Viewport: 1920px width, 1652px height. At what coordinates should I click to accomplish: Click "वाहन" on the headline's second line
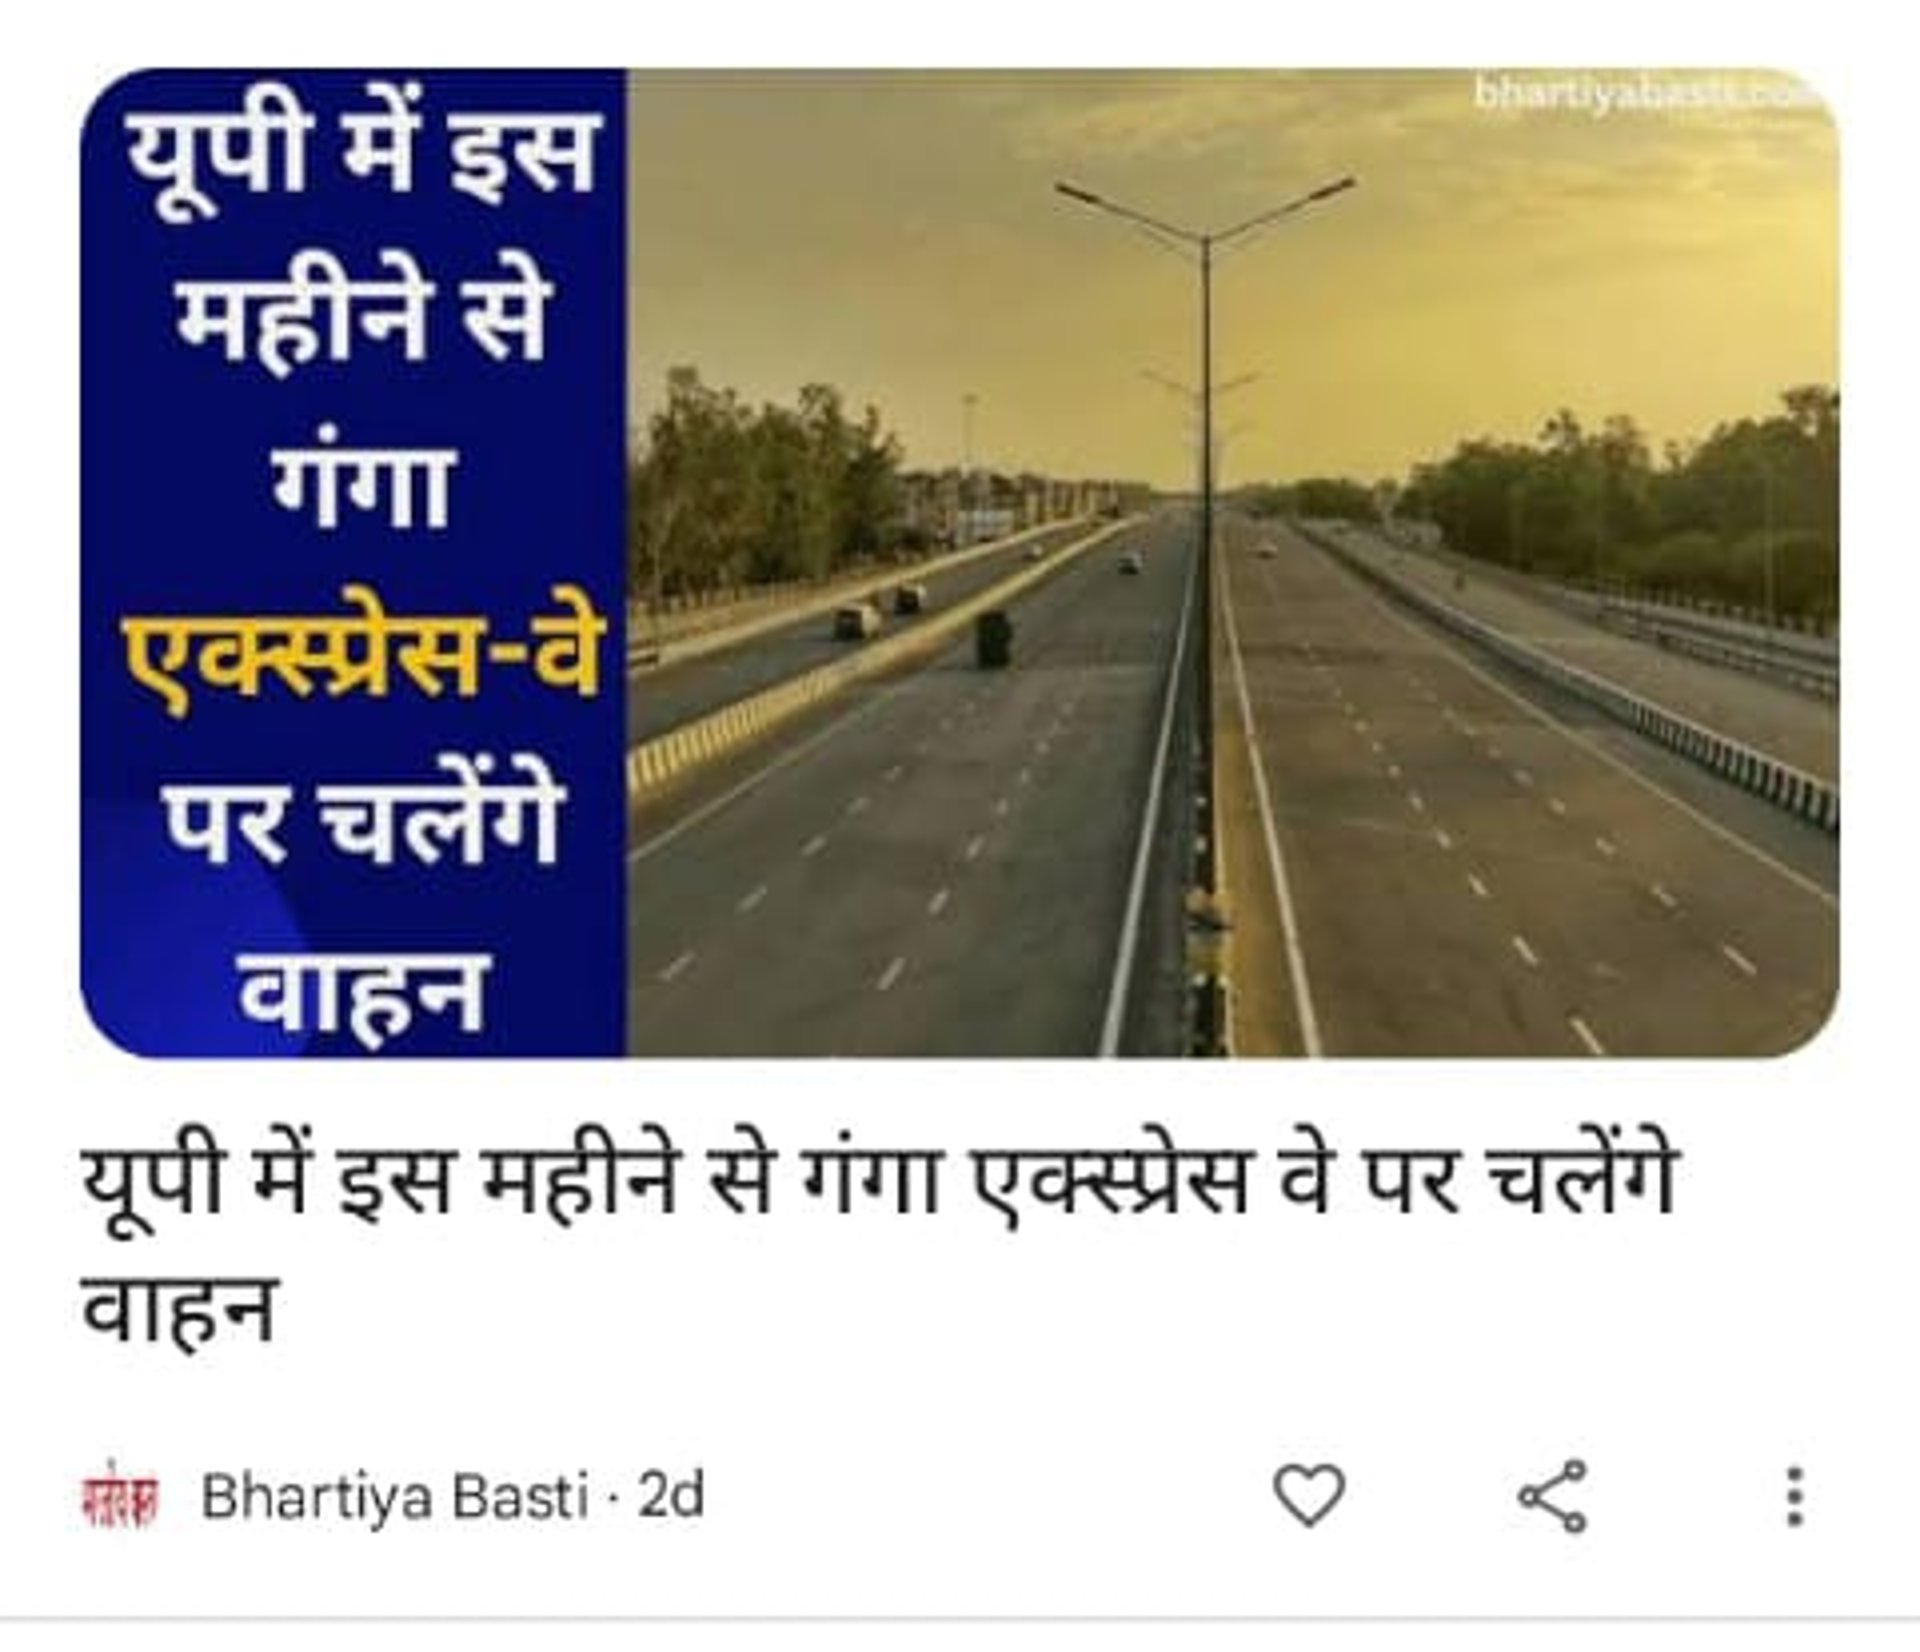(178, 1306)
